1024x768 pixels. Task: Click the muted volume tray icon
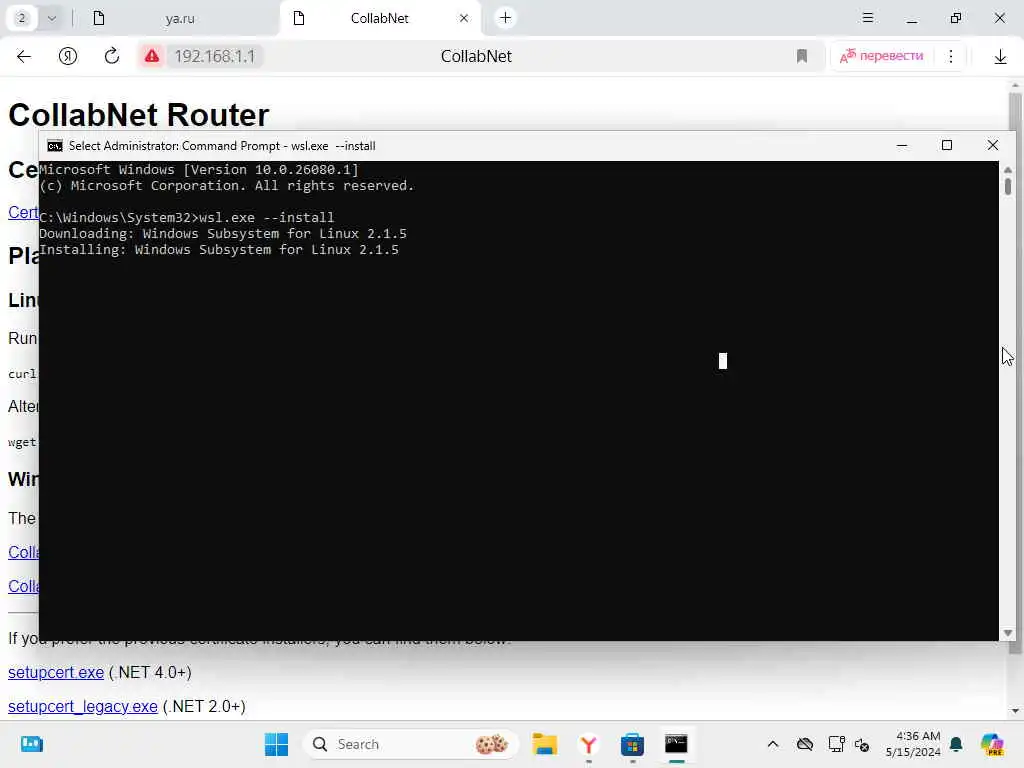click(862, 744)
